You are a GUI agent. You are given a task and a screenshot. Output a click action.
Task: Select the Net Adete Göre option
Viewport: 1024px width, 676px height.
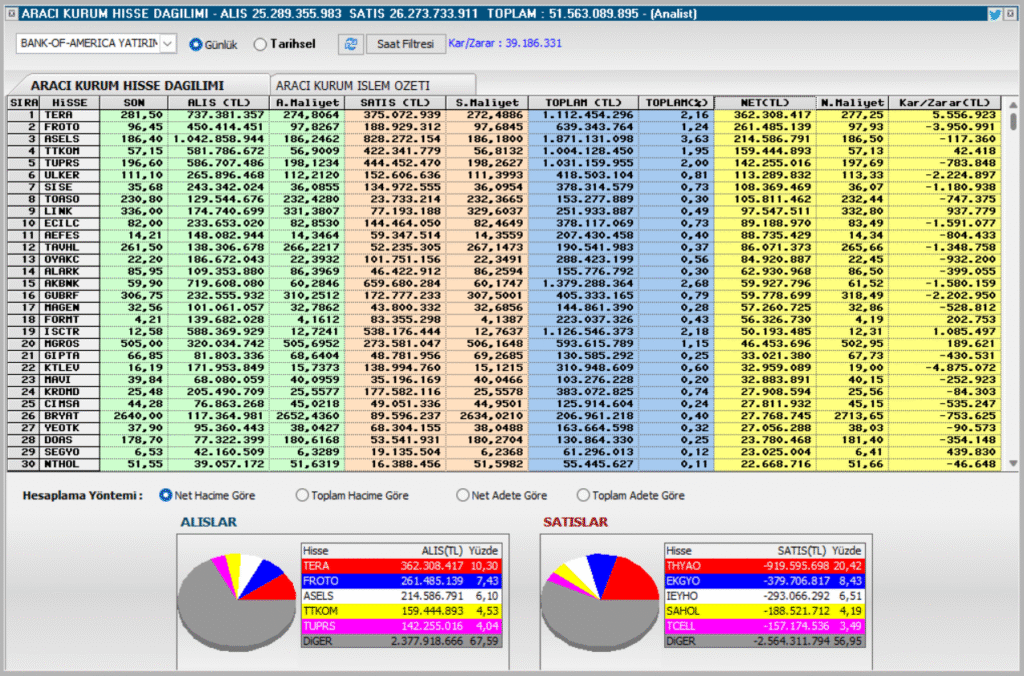click(462, 495)
